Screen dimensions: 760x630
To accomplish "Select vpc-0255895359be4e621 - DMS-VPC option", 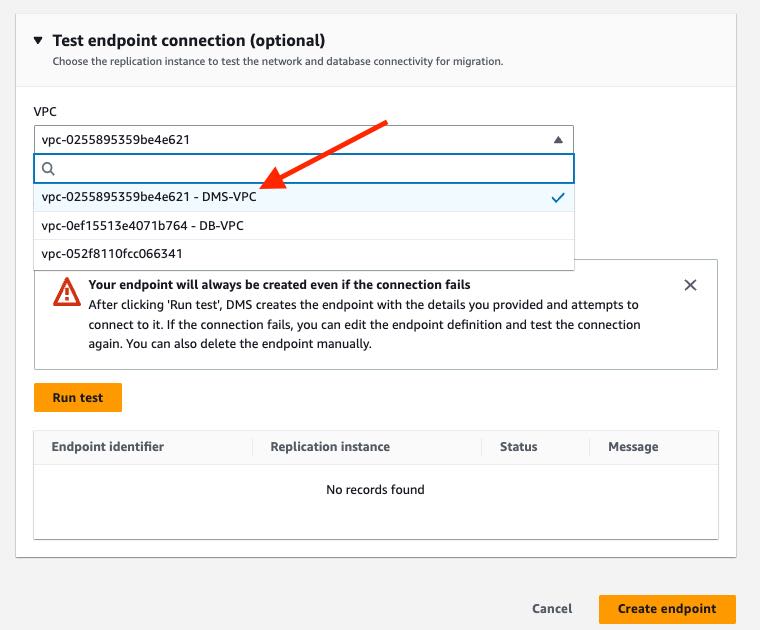I will tap(304, 197).
